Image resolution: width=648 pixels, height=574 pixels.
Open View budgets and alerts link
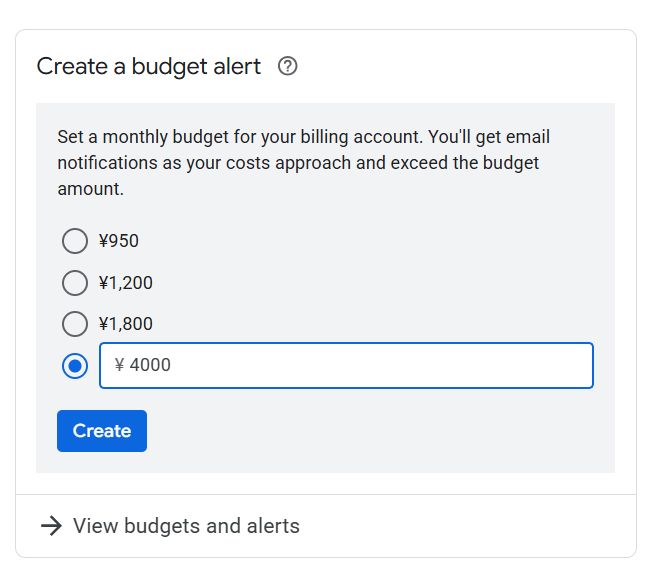click(186, 526)
